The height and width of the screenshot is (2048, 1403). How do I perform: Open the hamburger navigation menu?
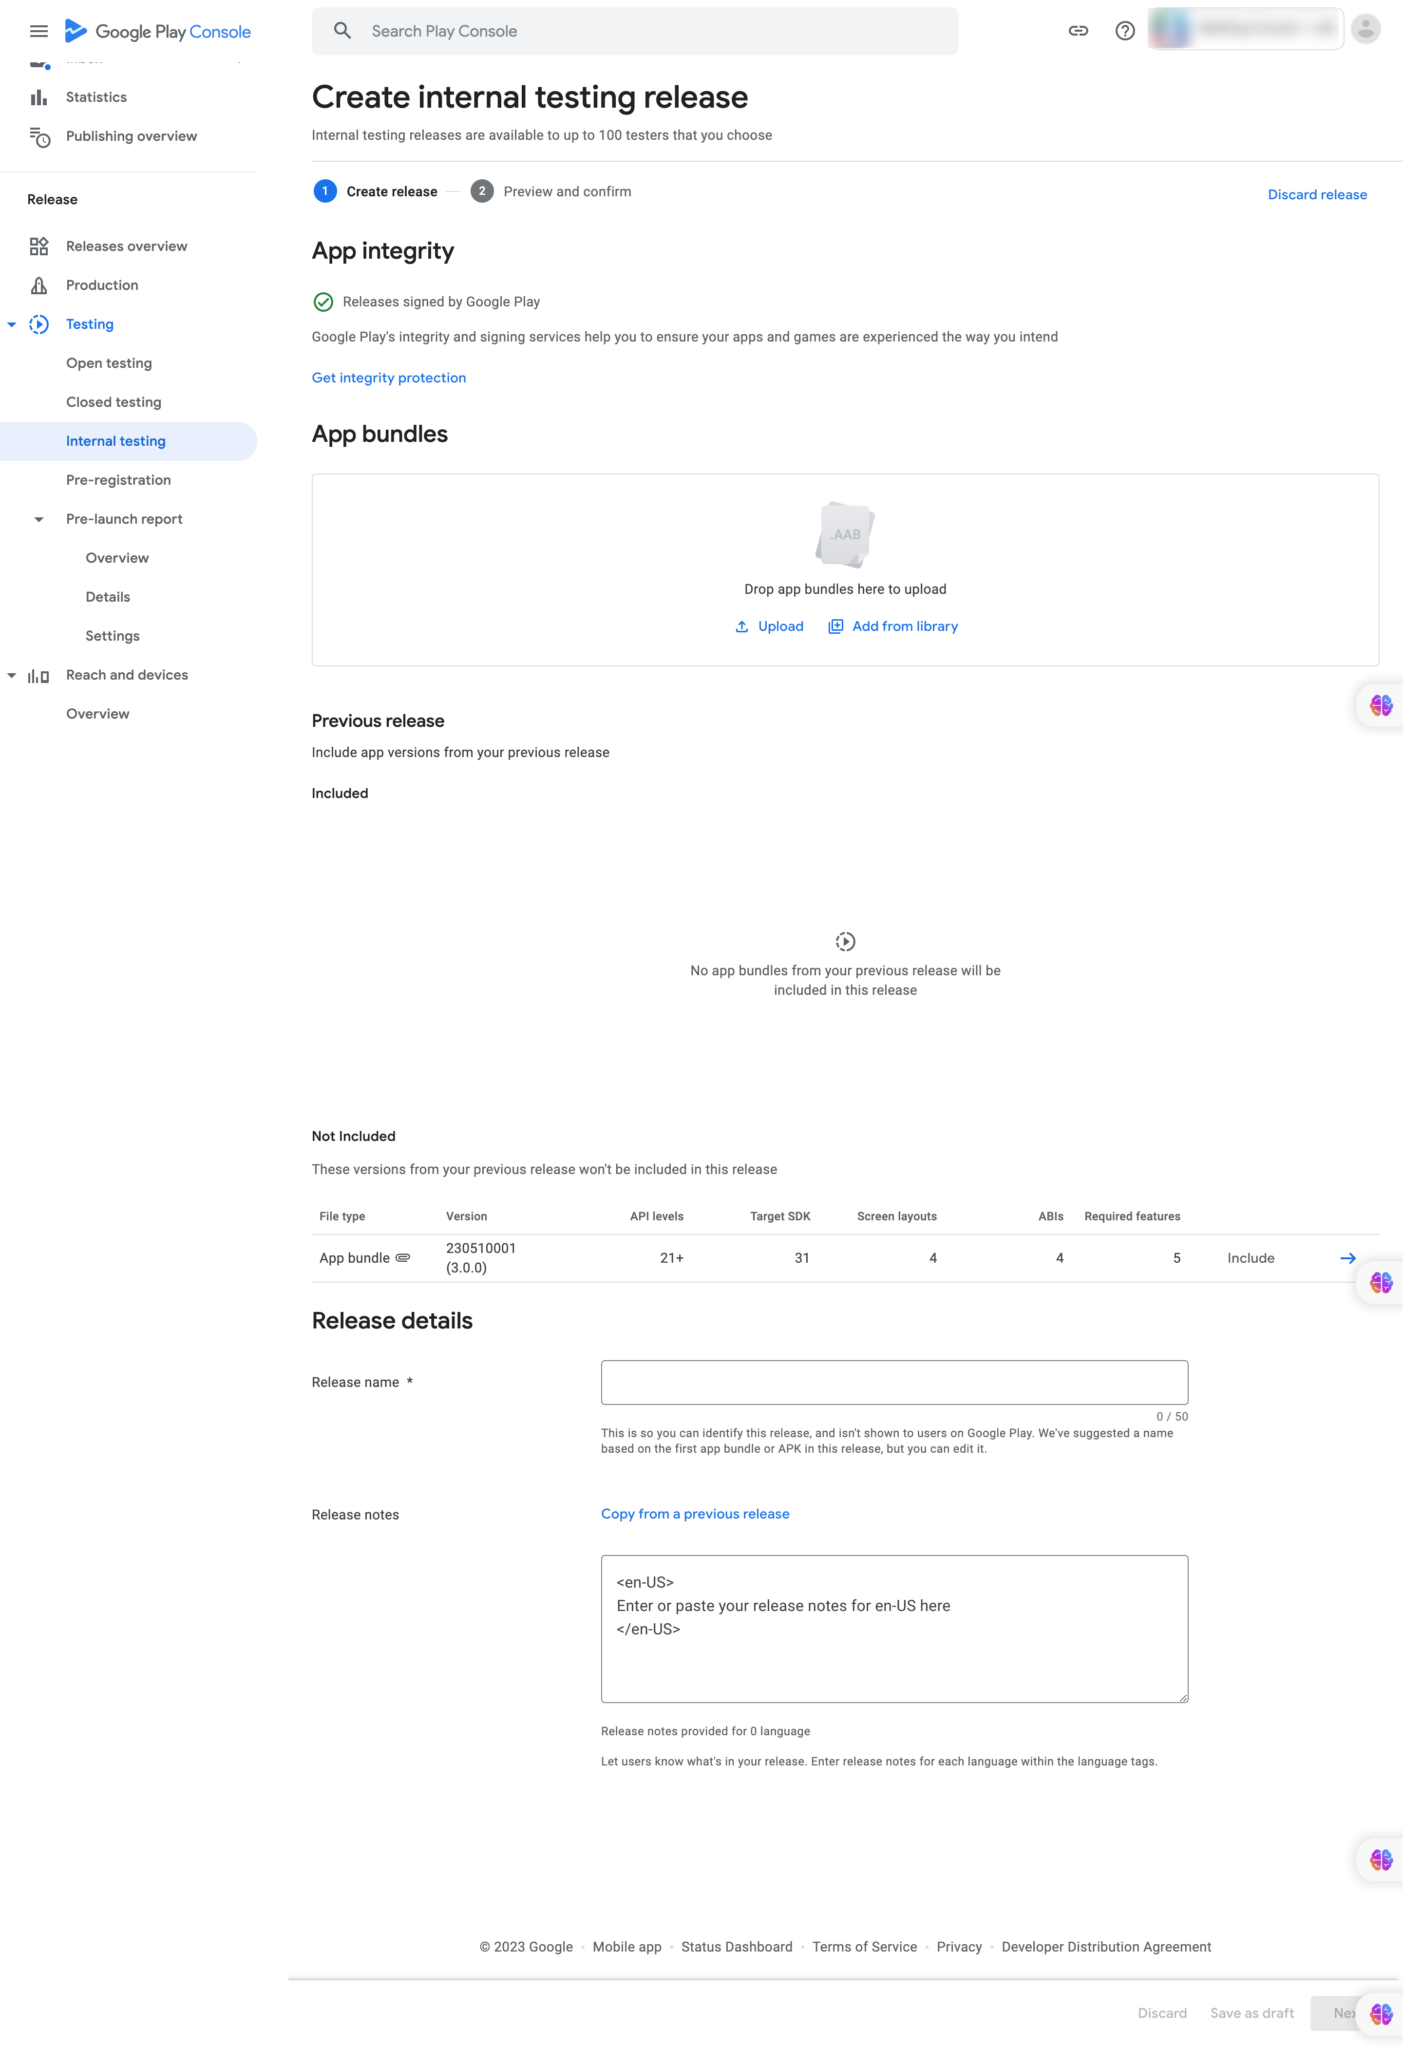pyautogui.click(x=39, y=31)
